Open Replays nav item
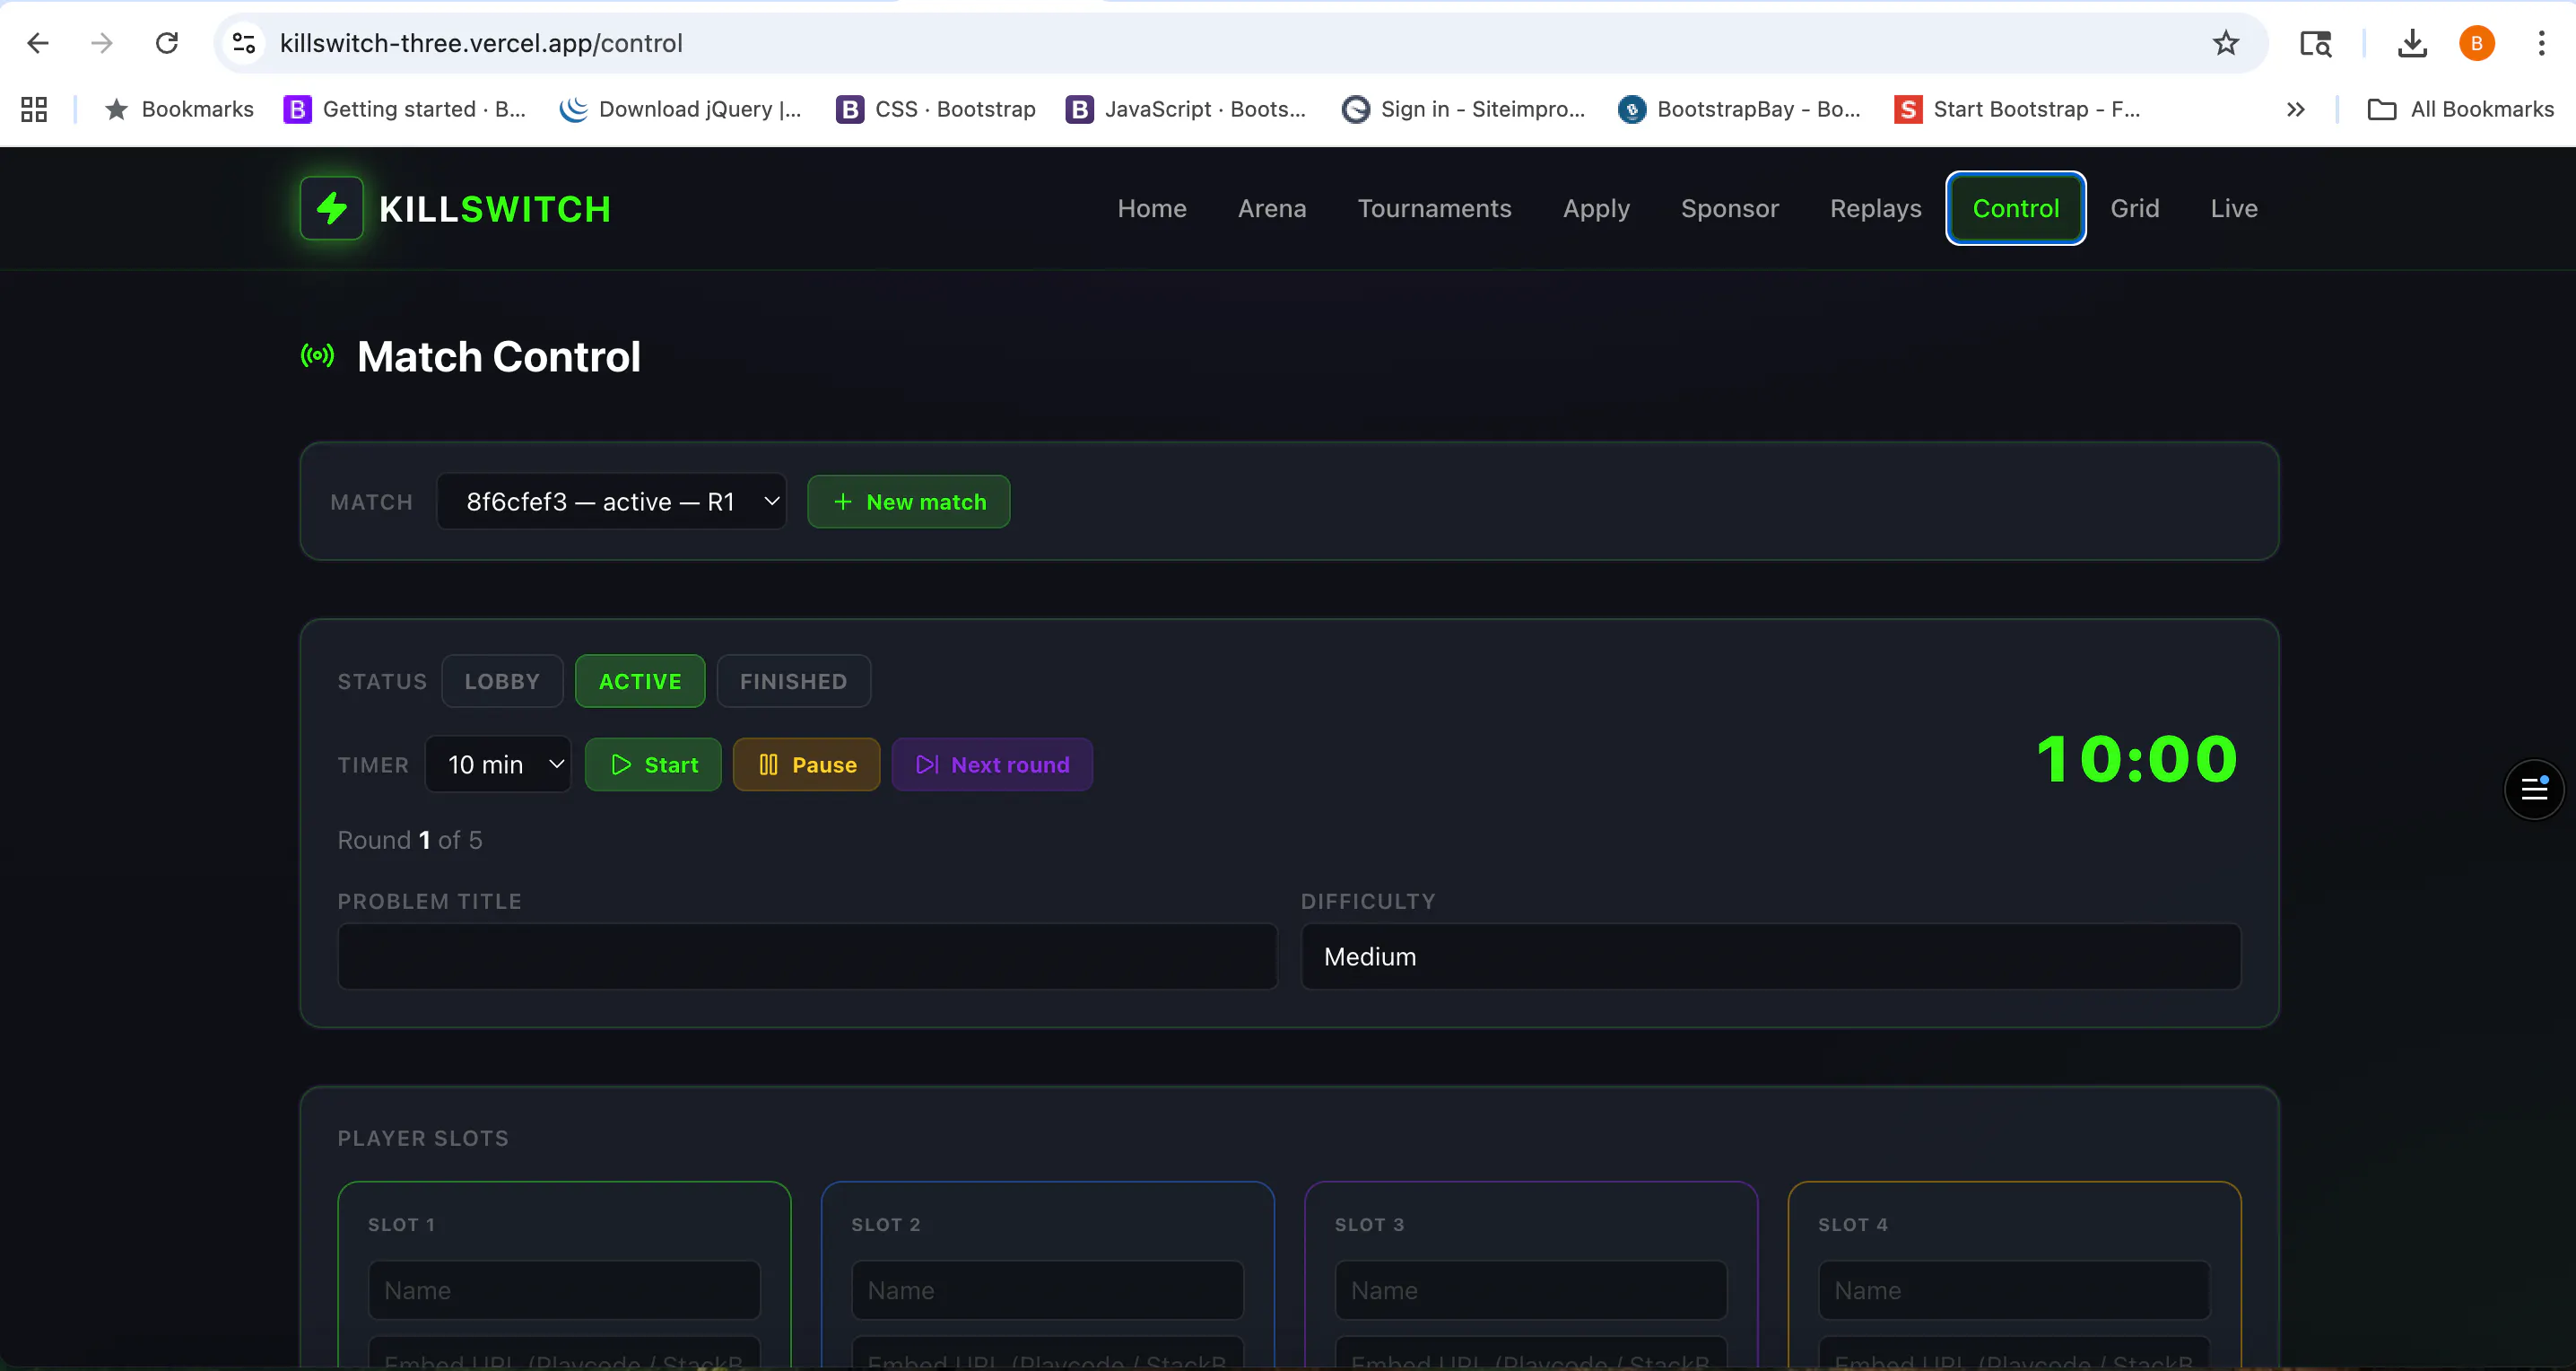Viewport: 2576px width, 1371px height. (x=1875, y=208)
